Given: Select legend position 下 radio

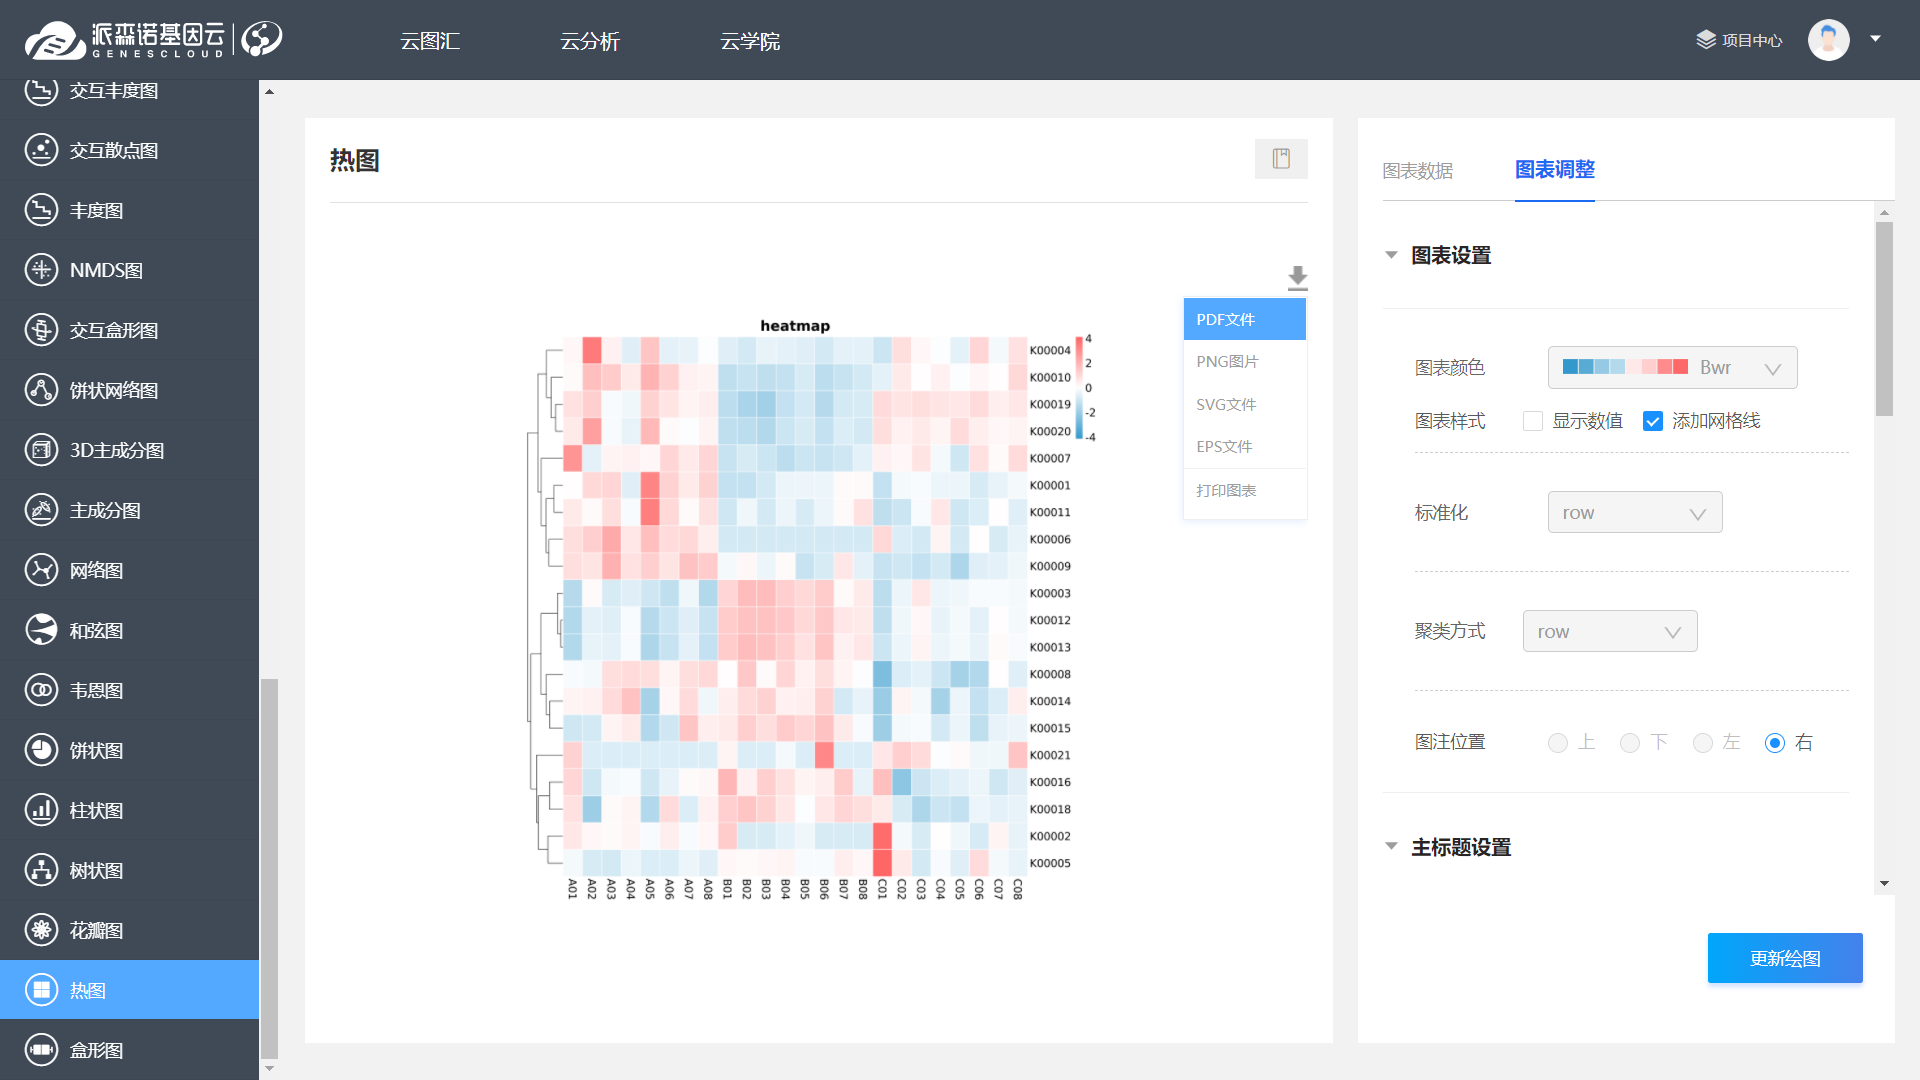Looking at the screenshot, I should 1630,743.
